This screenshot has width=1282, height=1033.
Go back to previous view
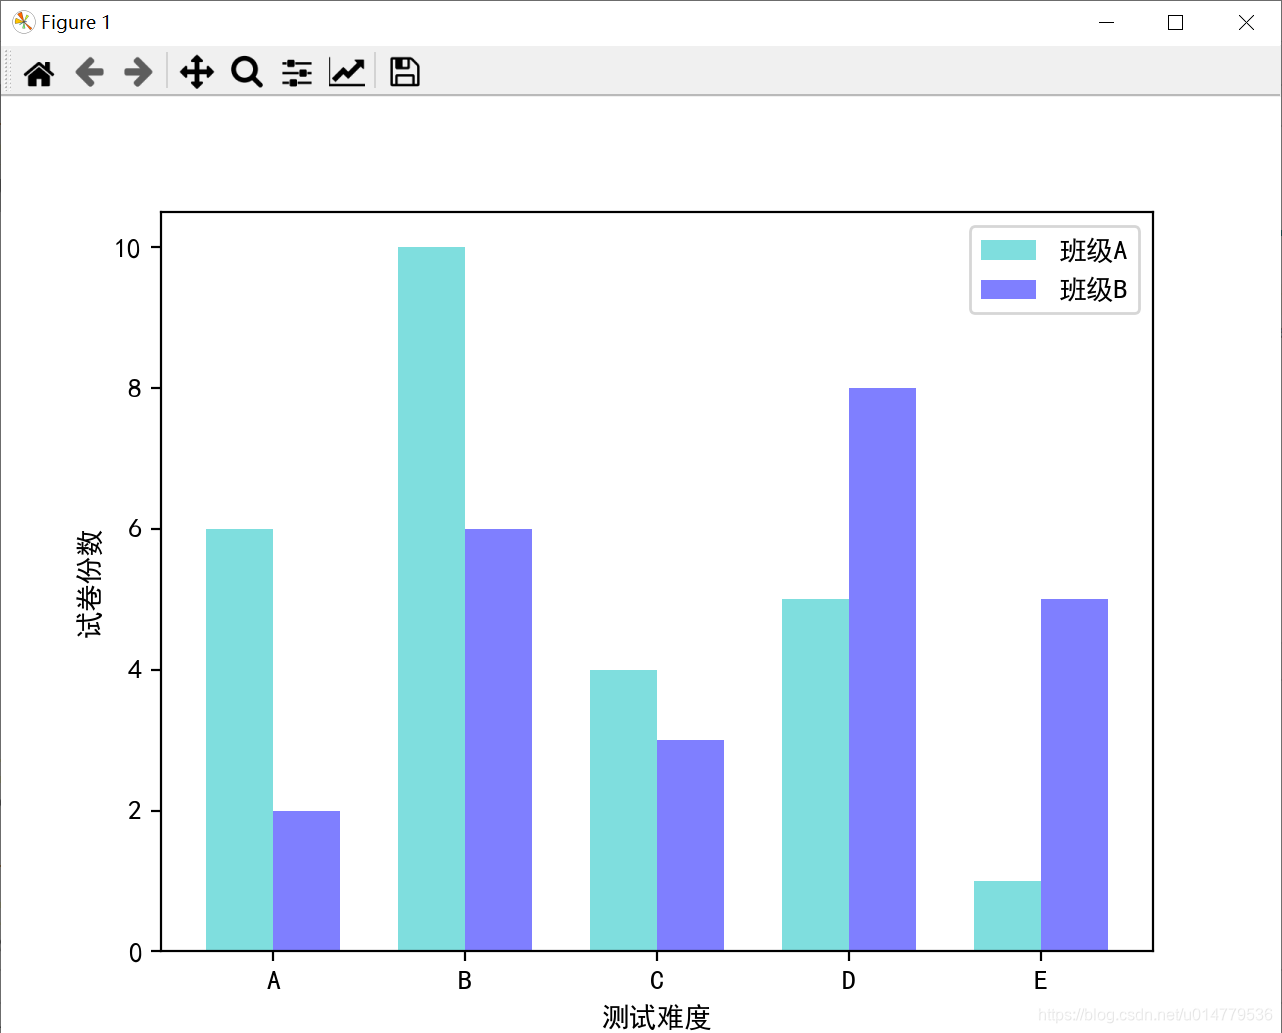[89, 71]
